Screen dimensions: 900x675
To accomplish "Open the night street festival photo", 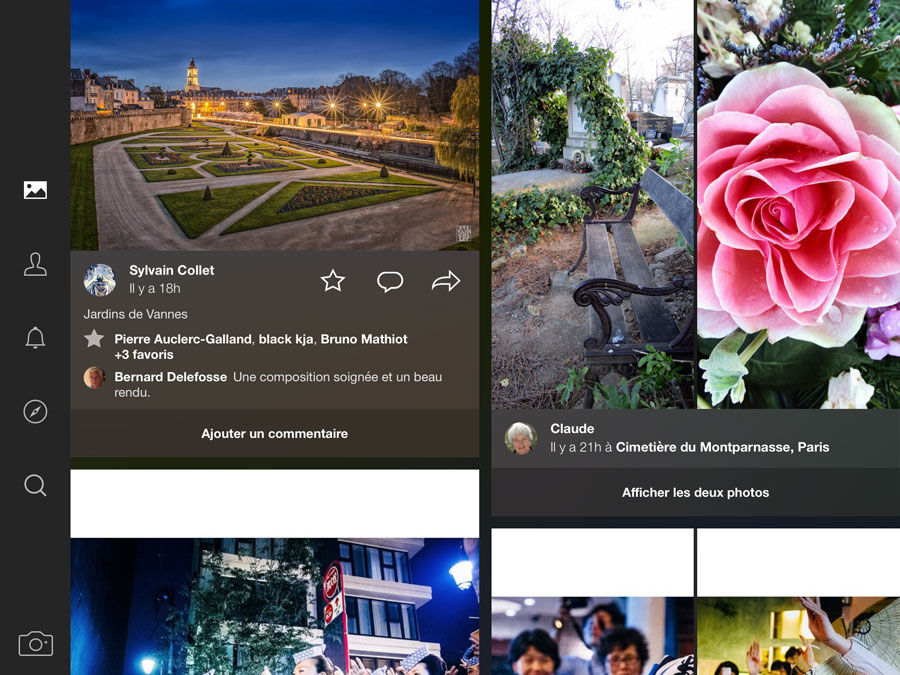I will 275,606.
